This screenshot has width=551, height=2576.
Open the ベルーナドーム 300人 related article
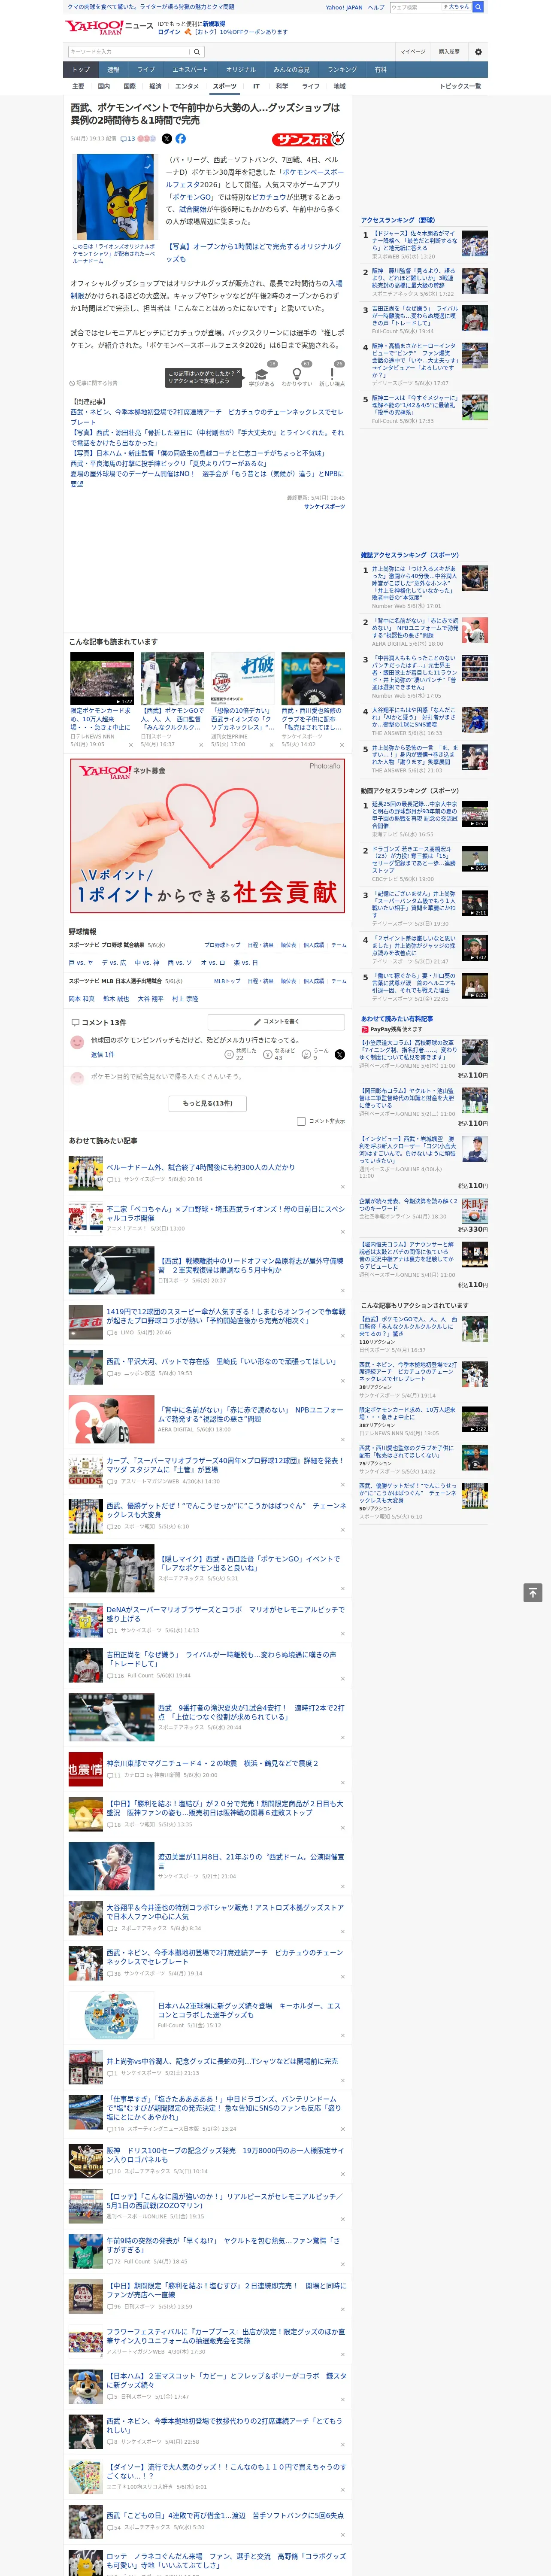pos(201,1167)
